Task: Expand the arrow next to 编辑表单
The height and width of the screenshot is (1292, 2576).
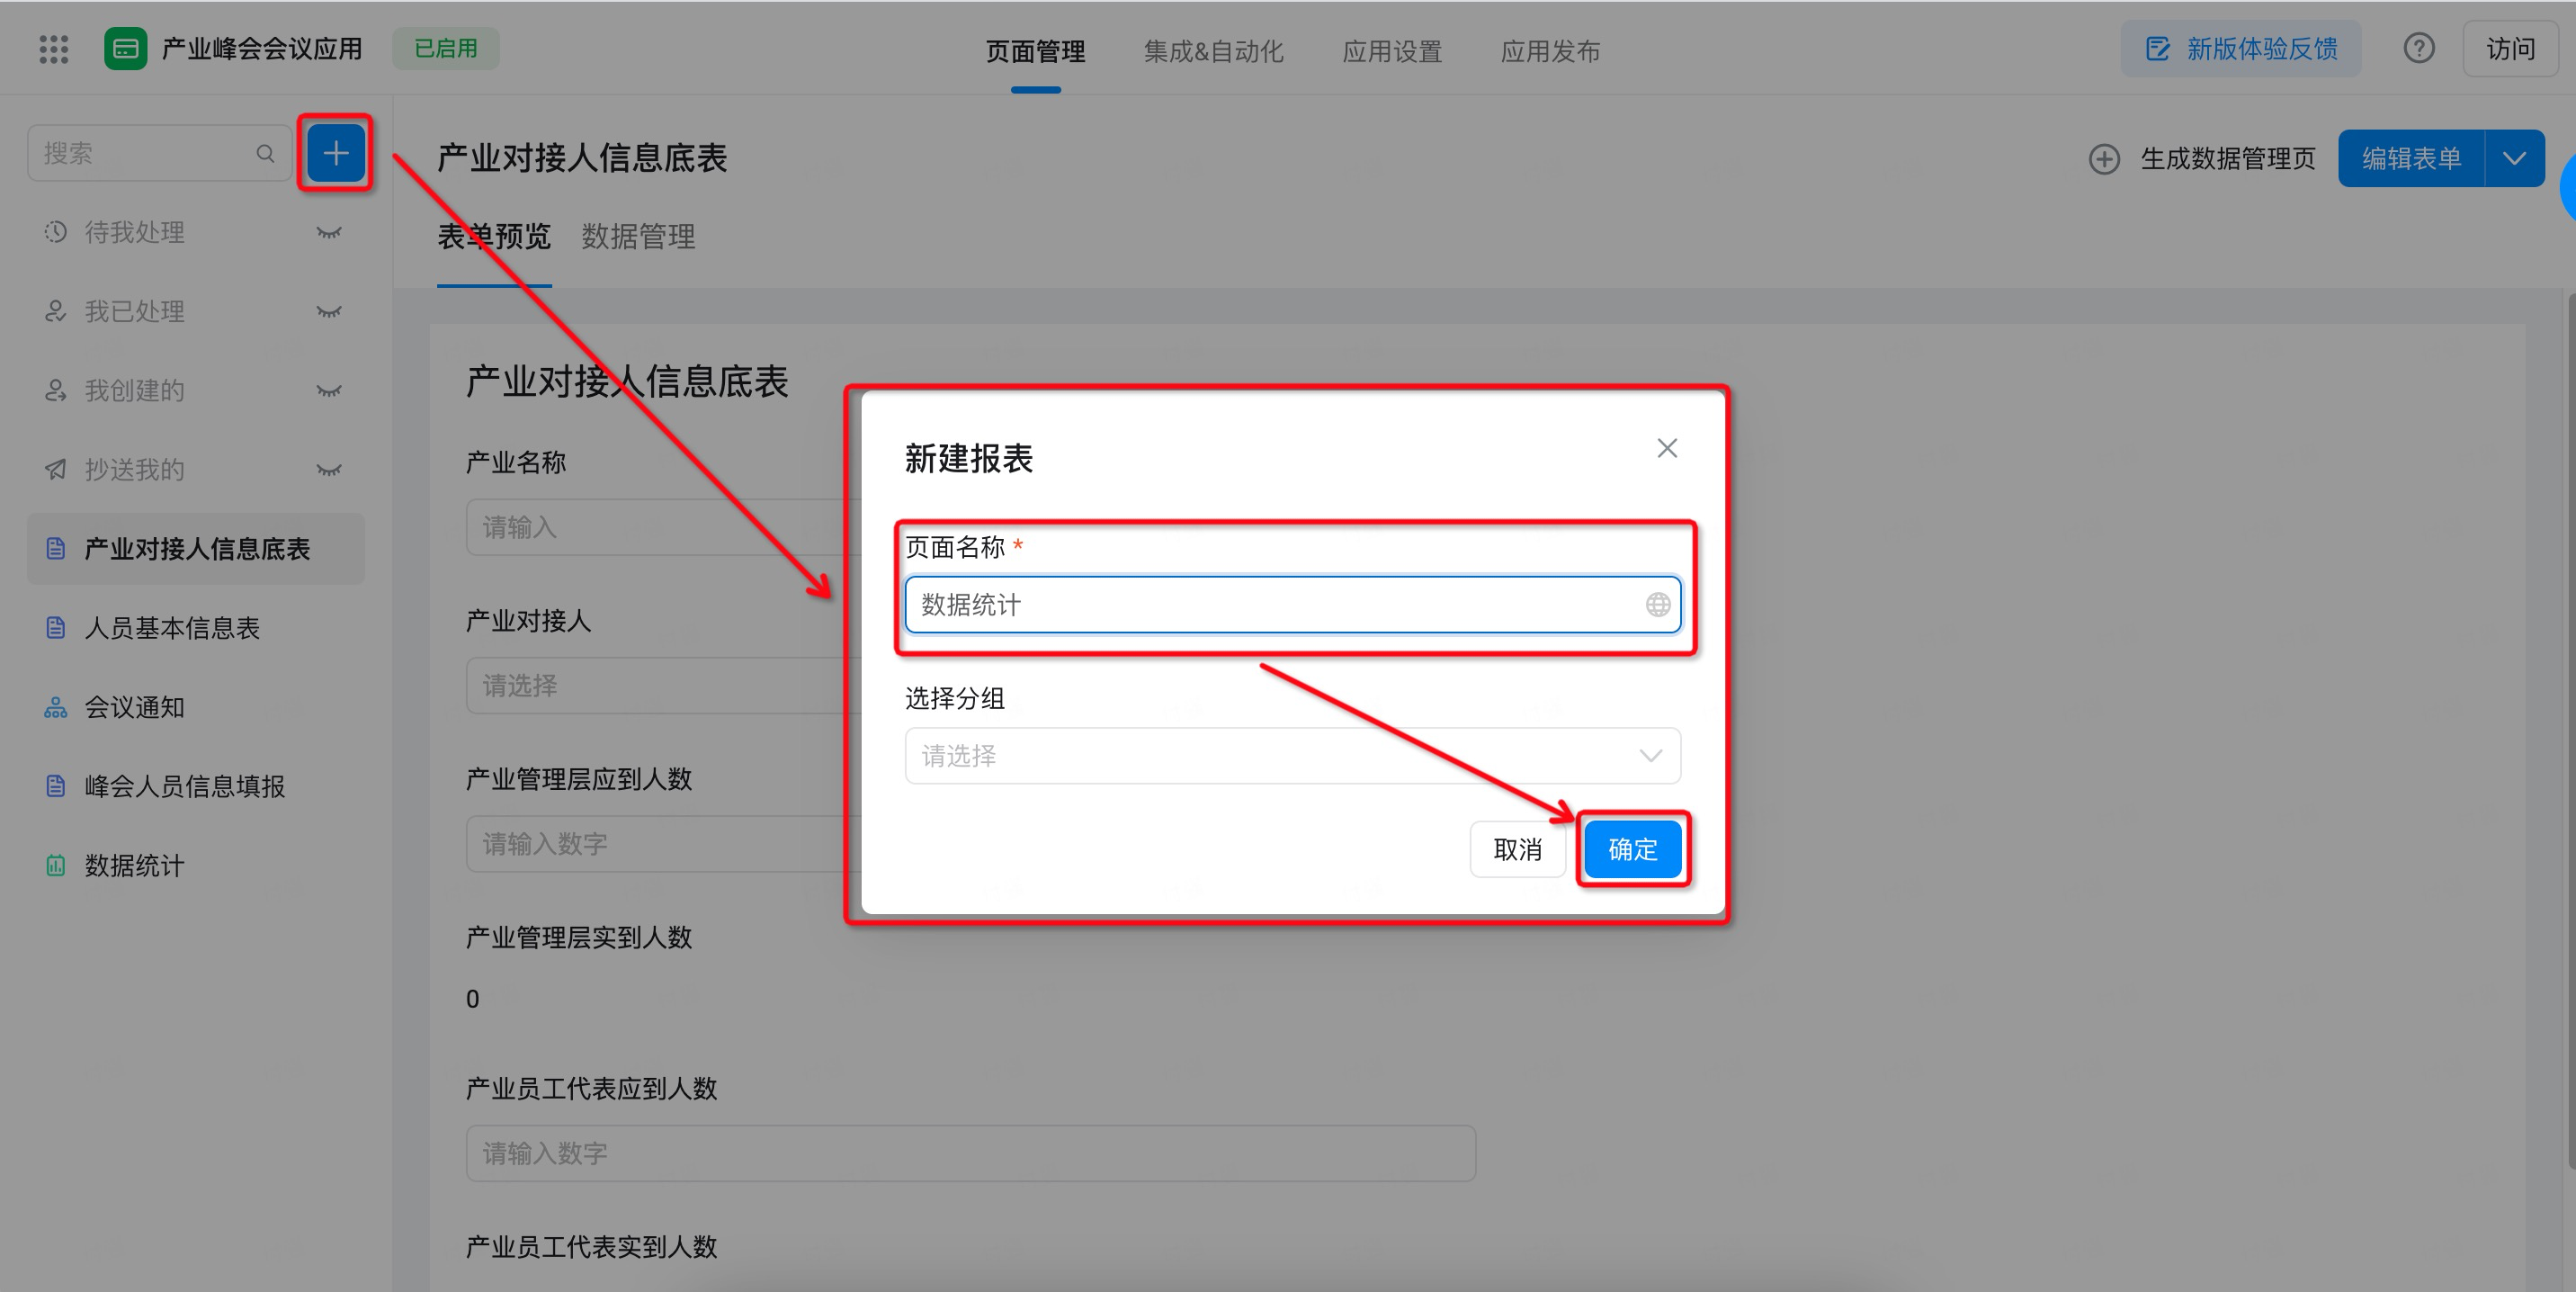Action: [2514, 158]
